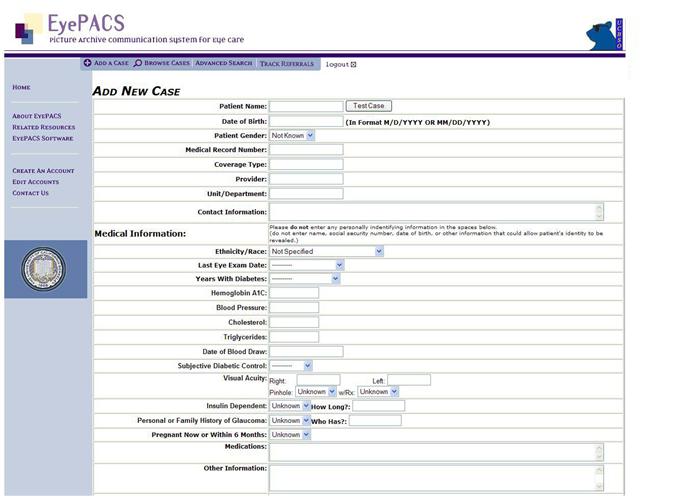Open About EyePACS link

(37, 116)
